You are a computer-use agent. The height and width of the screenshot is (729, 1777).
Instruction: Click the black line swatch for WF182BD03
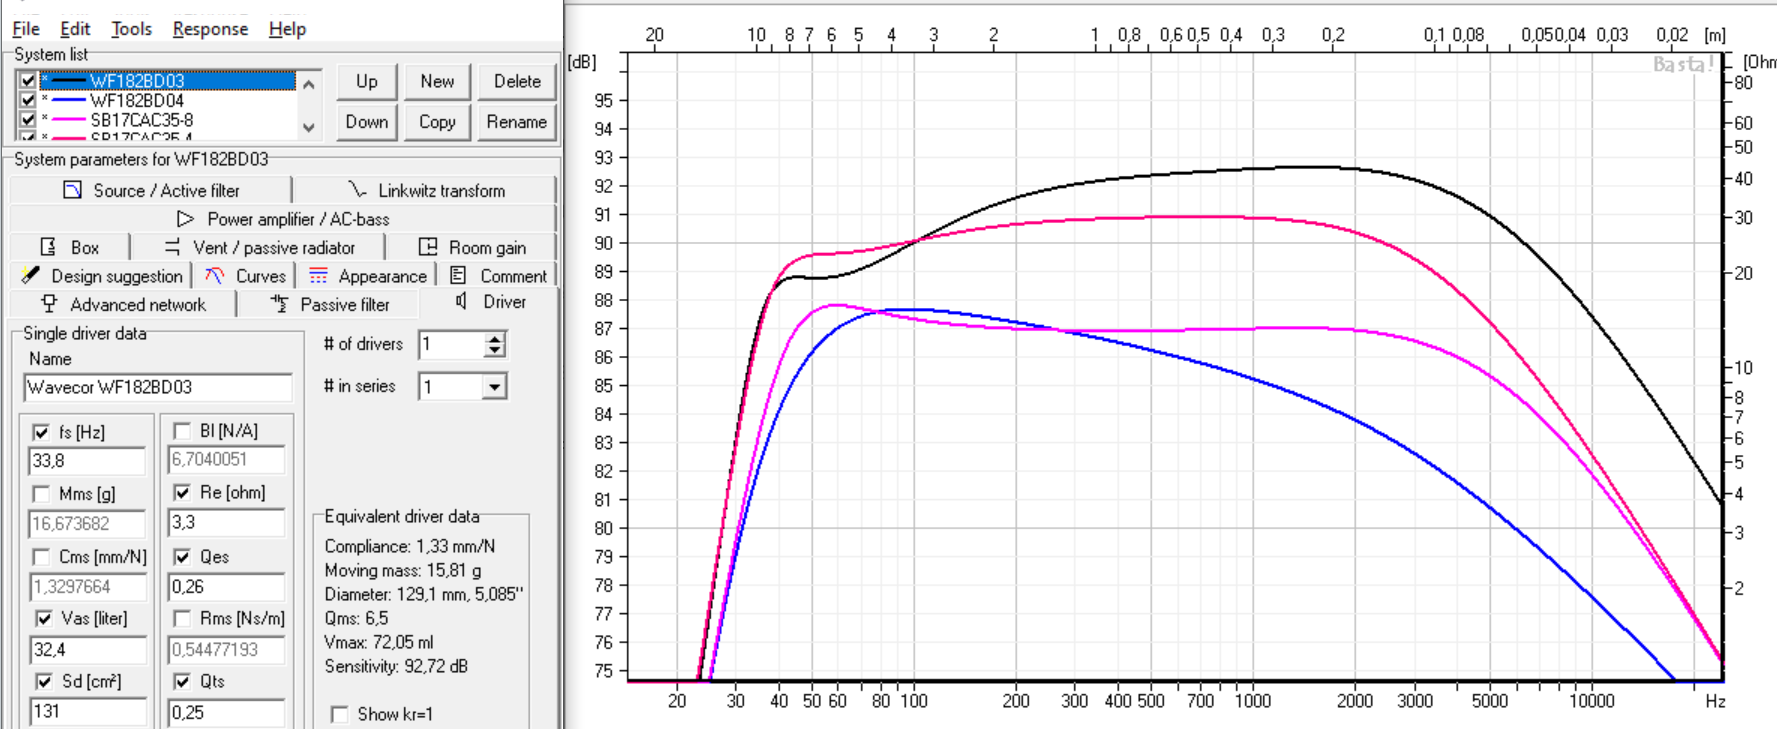(x=68, y=81)
